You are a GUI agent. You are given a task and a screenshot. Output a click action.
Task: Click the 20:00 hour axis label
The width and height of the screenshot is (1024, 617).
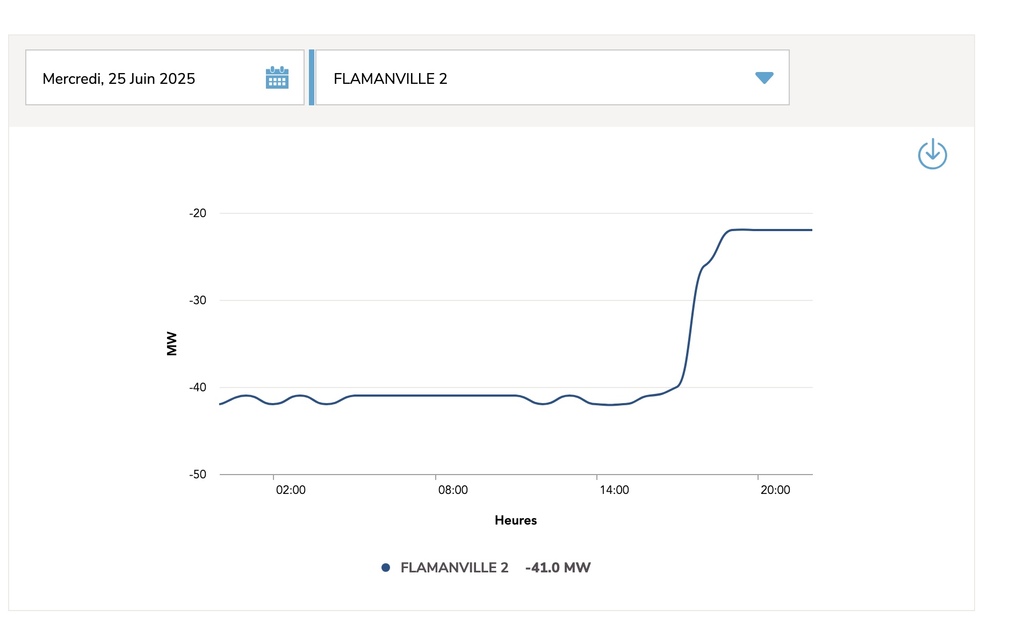click(x=775, y=490)
